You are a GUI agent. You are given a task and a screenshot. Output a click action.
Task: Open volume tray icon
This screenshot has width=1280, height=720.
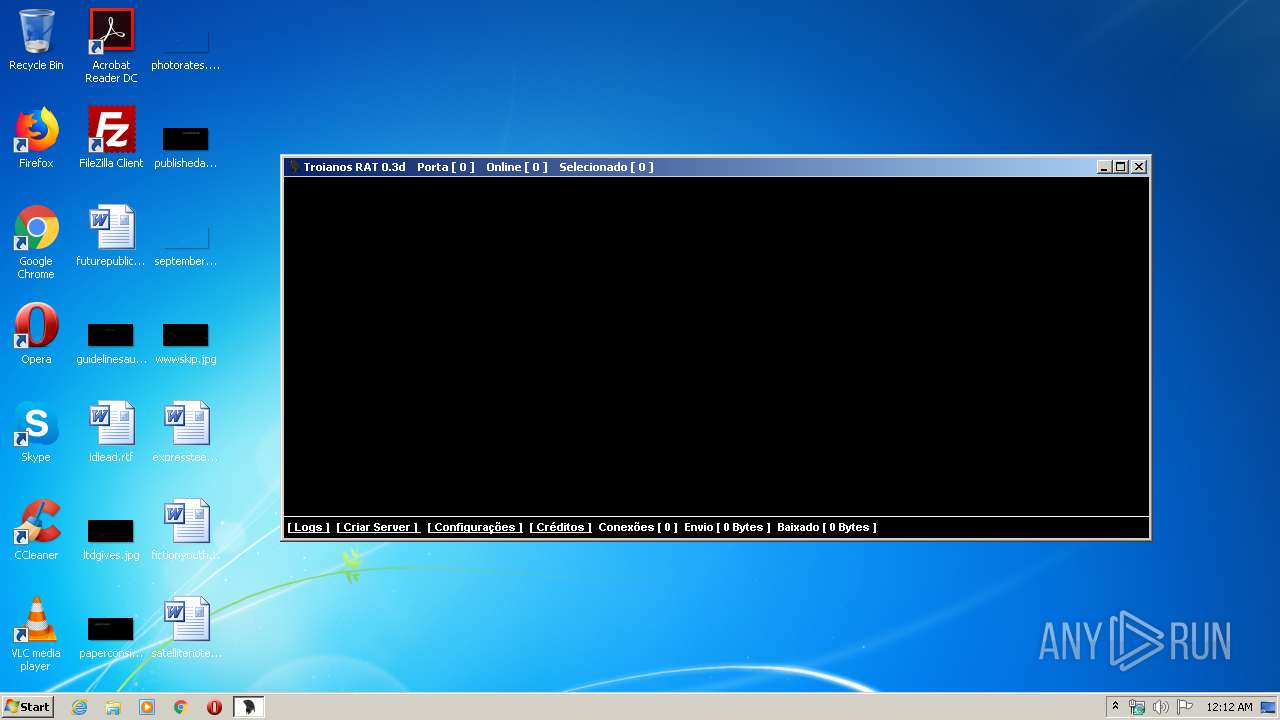click(x=1161, y=707)
